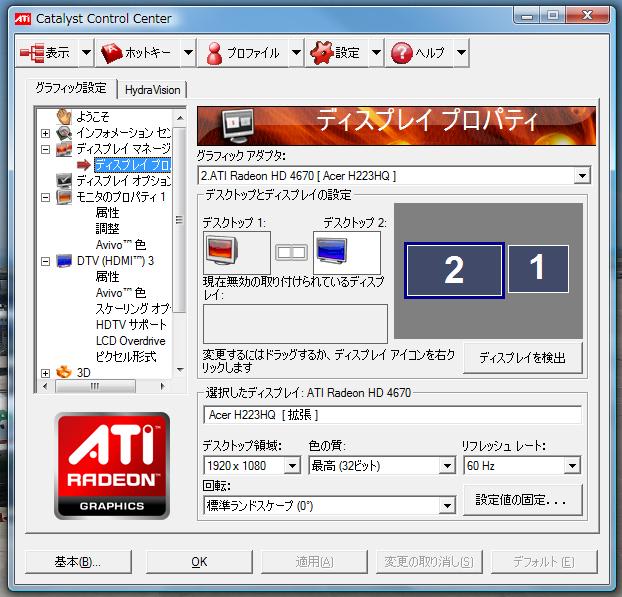Image resolution: width=622 pixels, height=597 pixels.
Task: Select 属性 under DTV (HDMI) 3
Action: coord(107,276)
